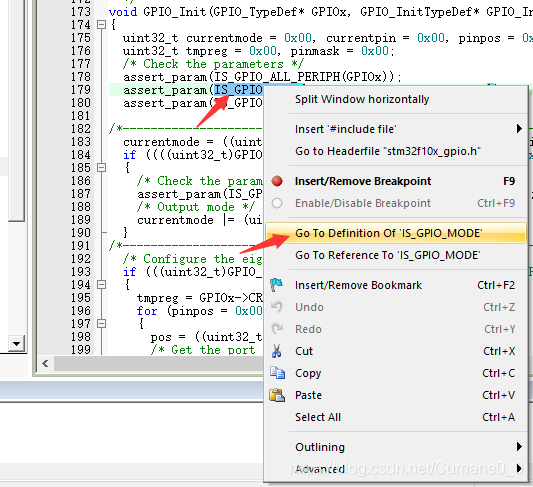Click line number 179 in gutter
Viewport: 533px width, 487px height.
81,90
